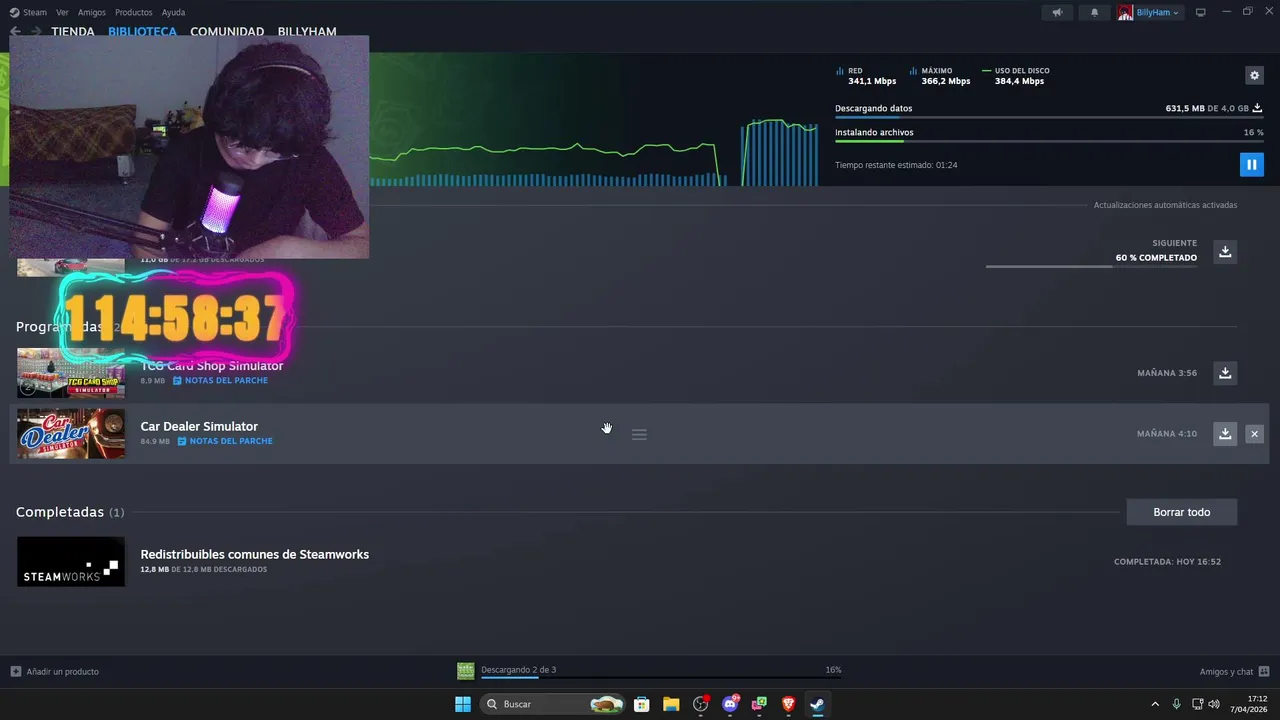Pause the current download

tap(1251, 164)
